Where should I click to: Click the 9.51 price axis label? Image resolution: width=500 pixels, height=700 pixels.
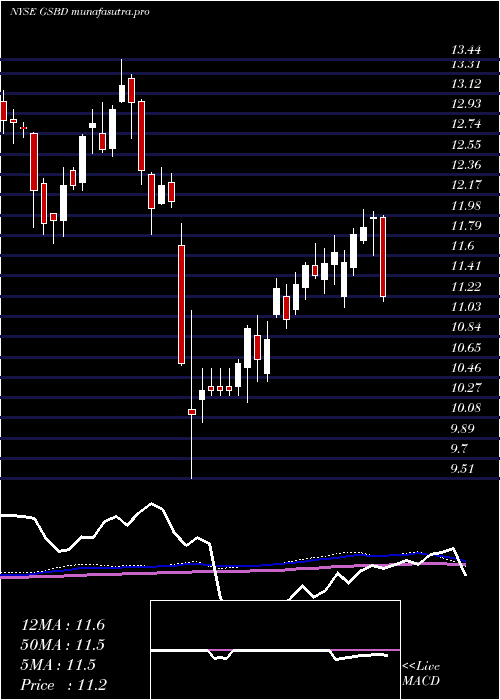click(x=462, y=469)
